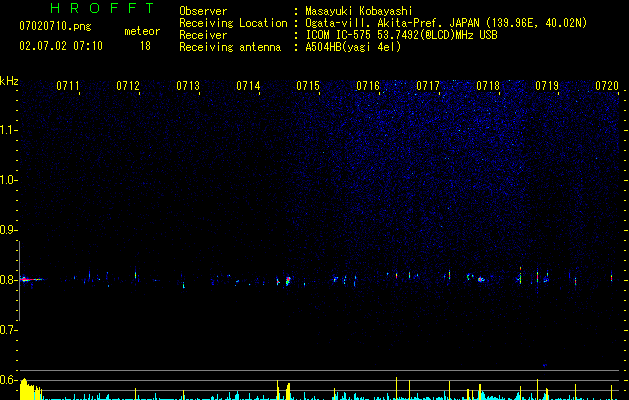Click the A504HB(yagi 4el) antenna text

353,47
